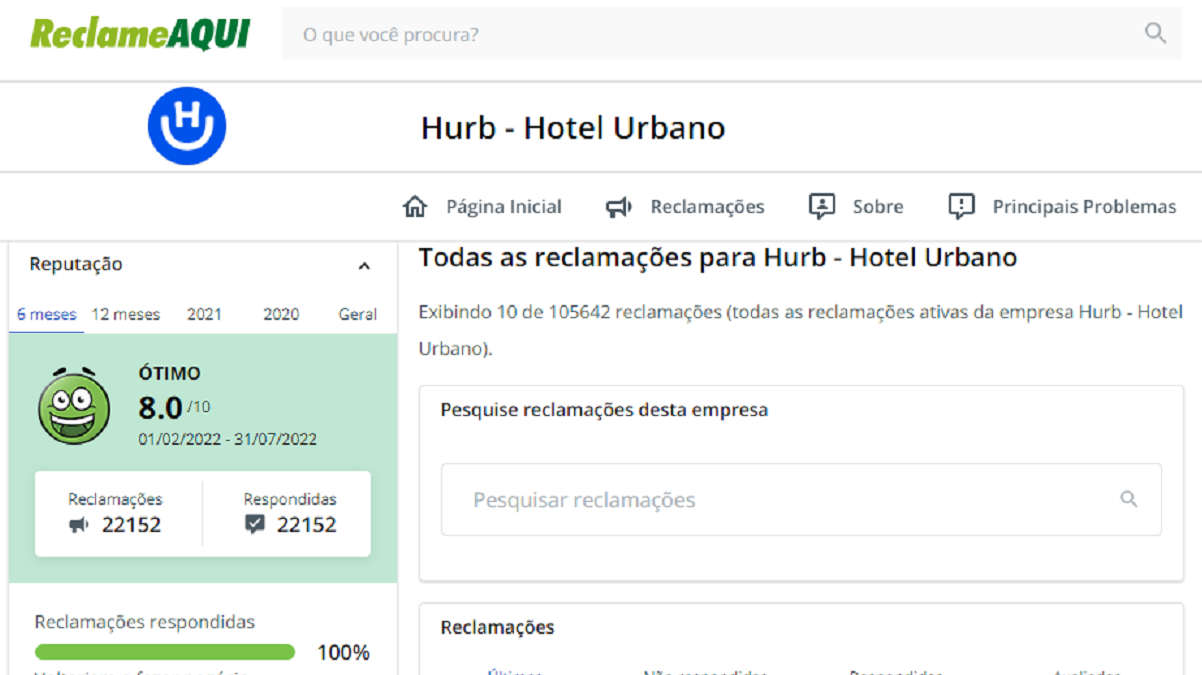Click the ReclameAQUI logo
This screenshot has height=675, width=1202.
click(139, 34)
